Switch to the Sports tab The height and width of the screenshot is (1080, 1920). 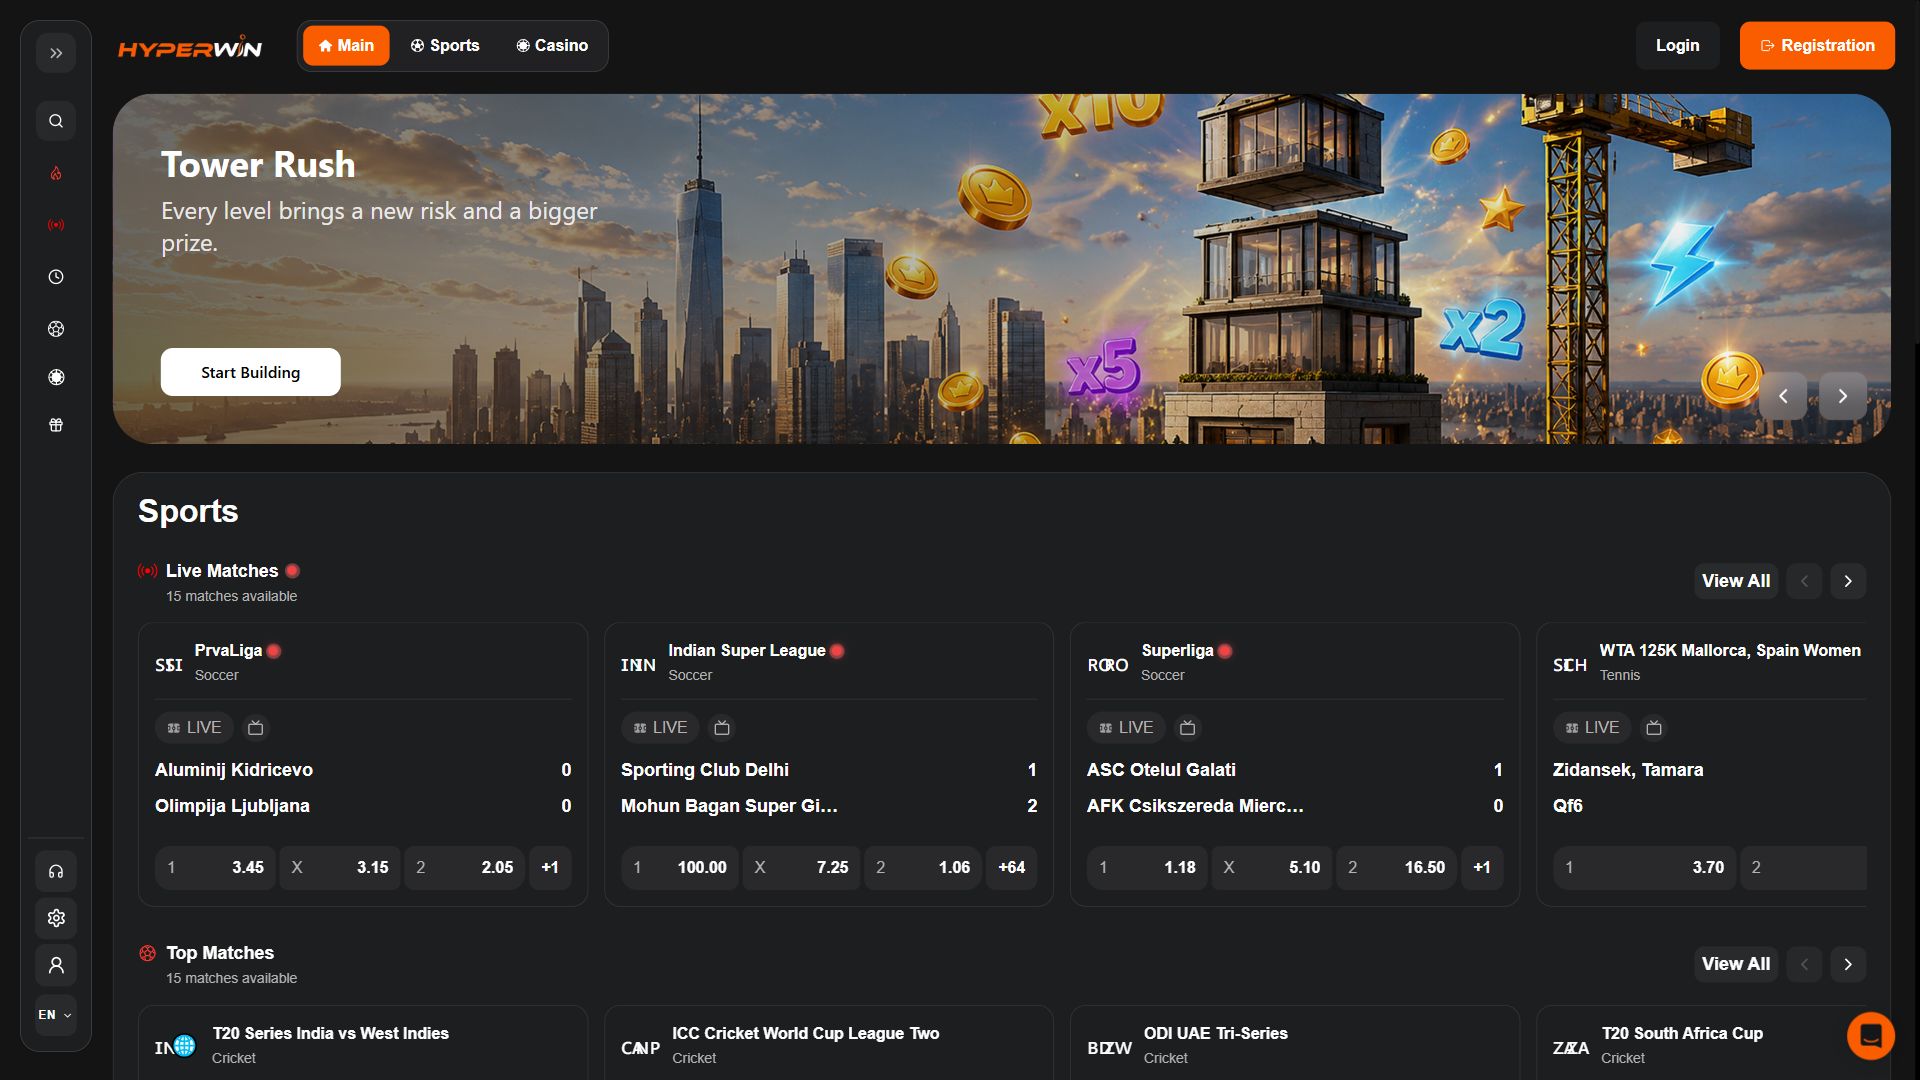pyautogui.click(x=445, y=46)
